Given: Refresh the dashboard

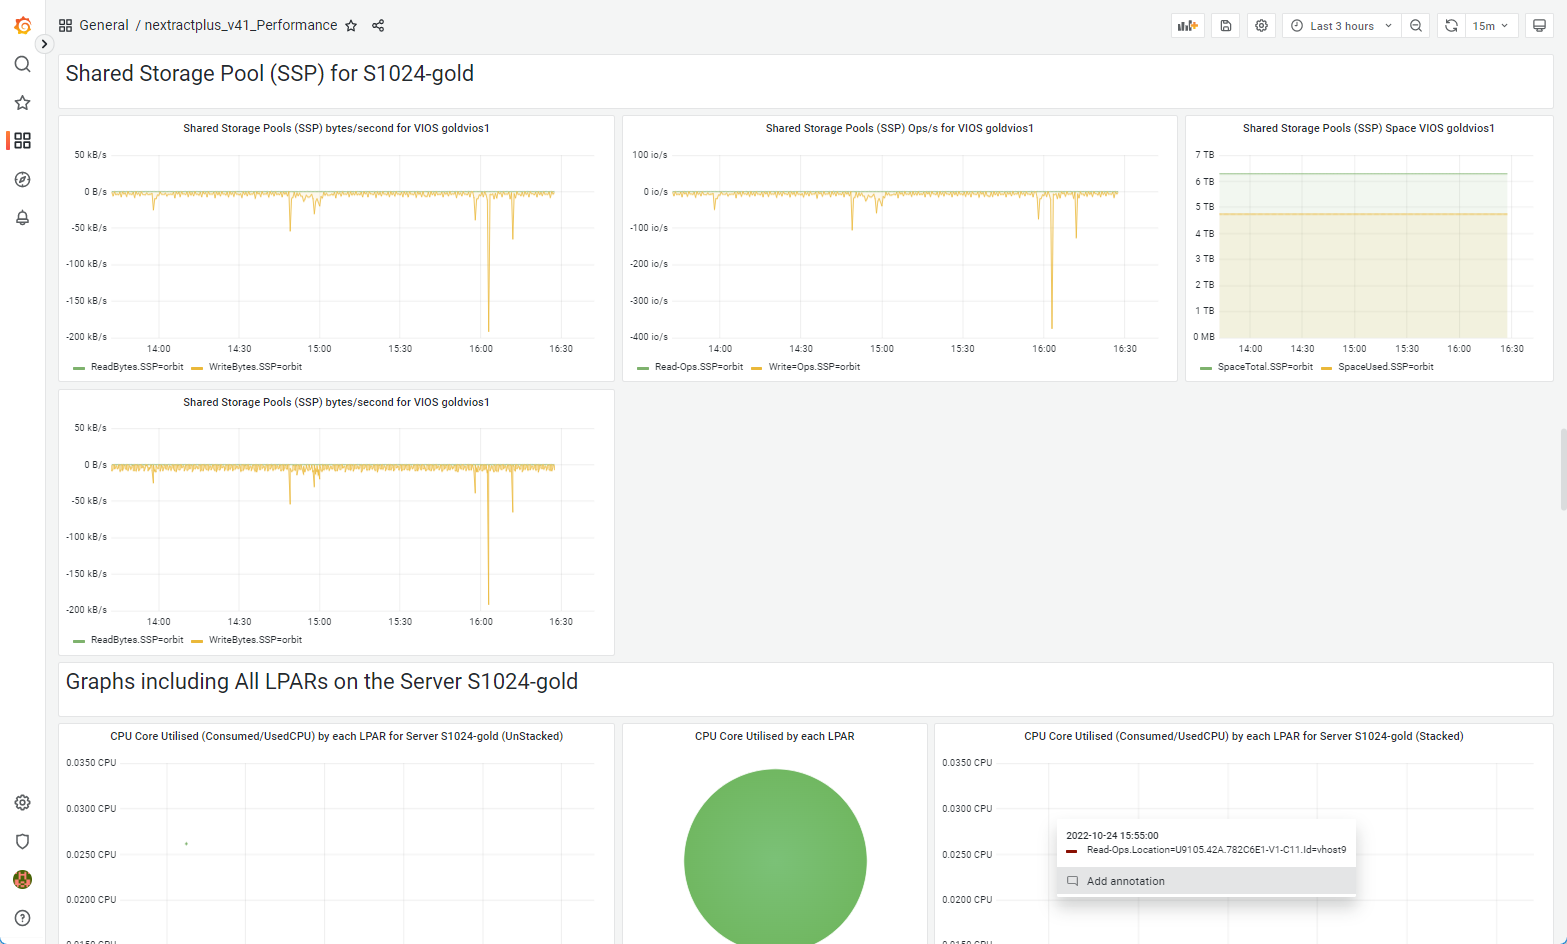Looking at the screenshot, I should 1451,26.
